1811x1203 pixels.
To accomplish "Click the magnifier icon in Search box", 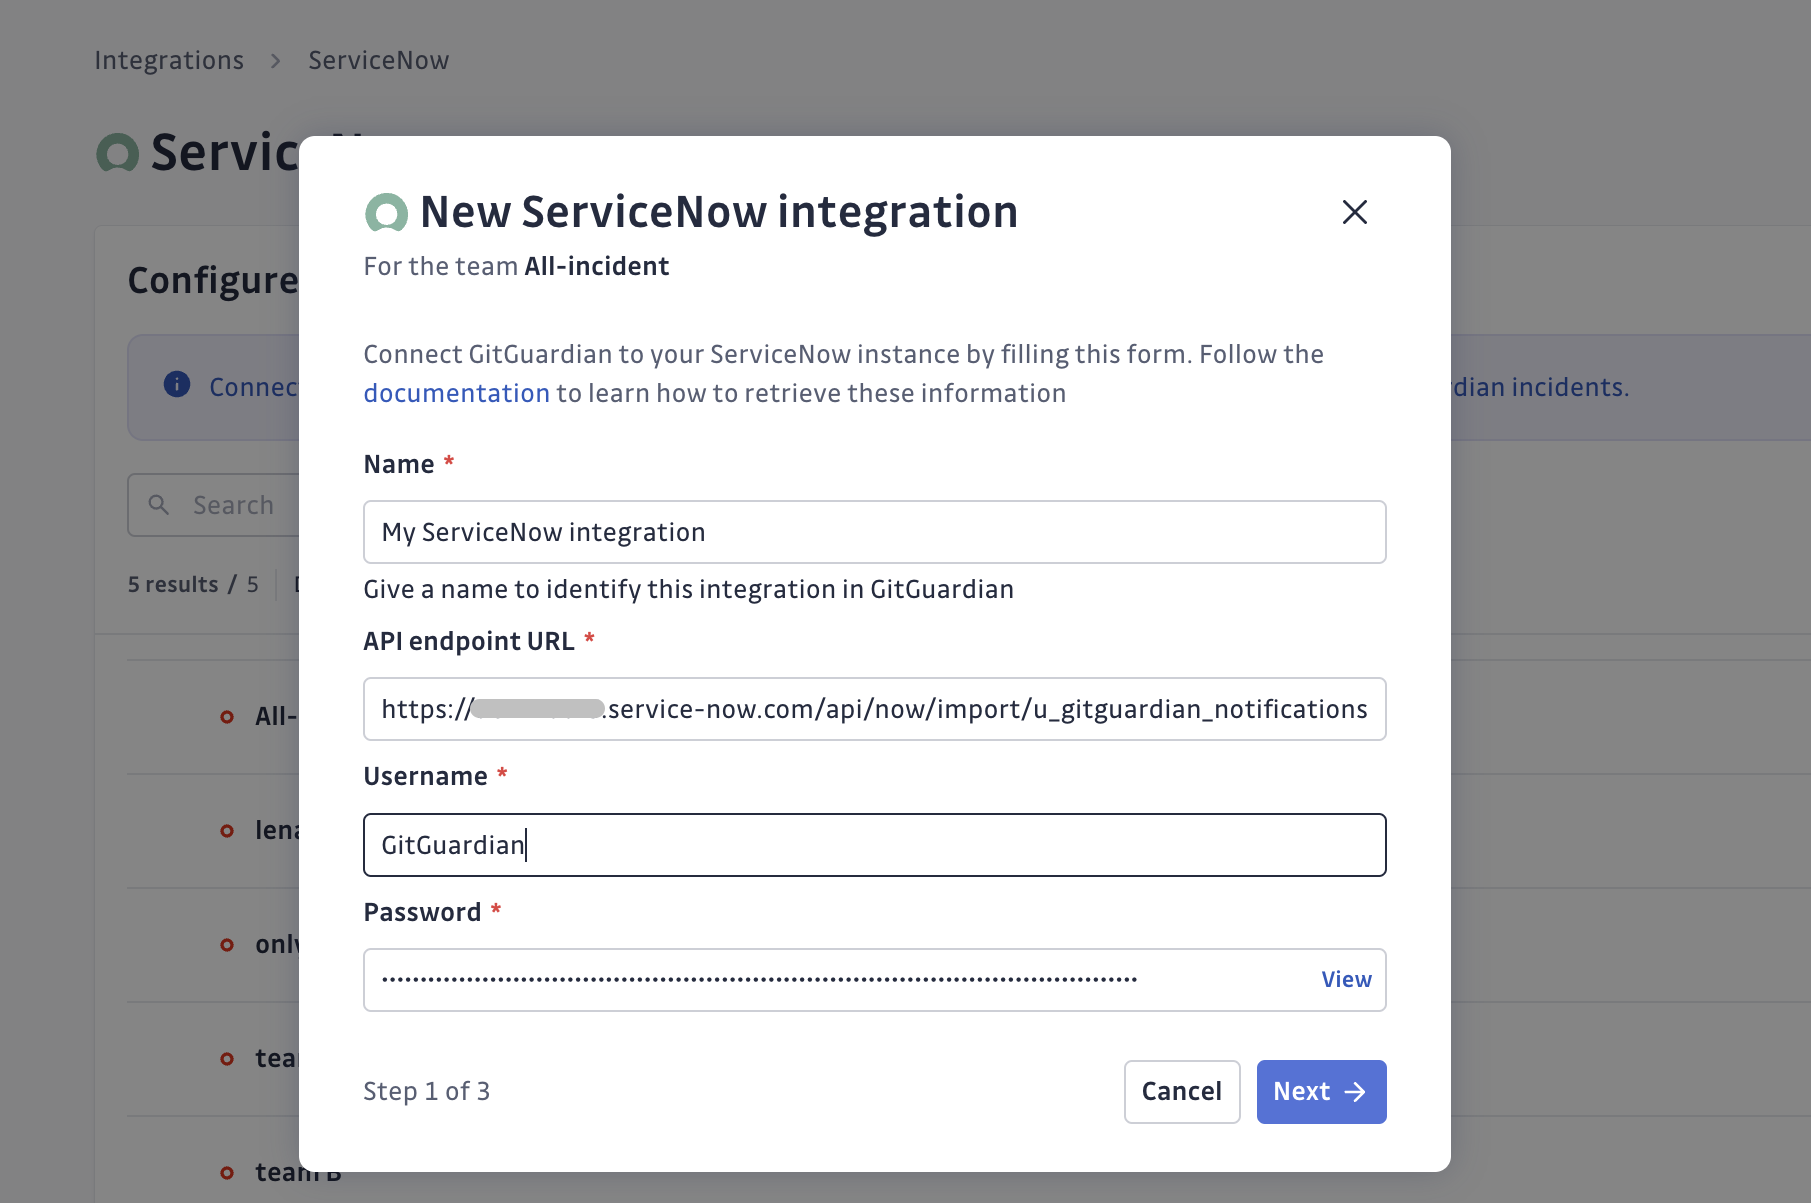I will click(x=159, y=505).
